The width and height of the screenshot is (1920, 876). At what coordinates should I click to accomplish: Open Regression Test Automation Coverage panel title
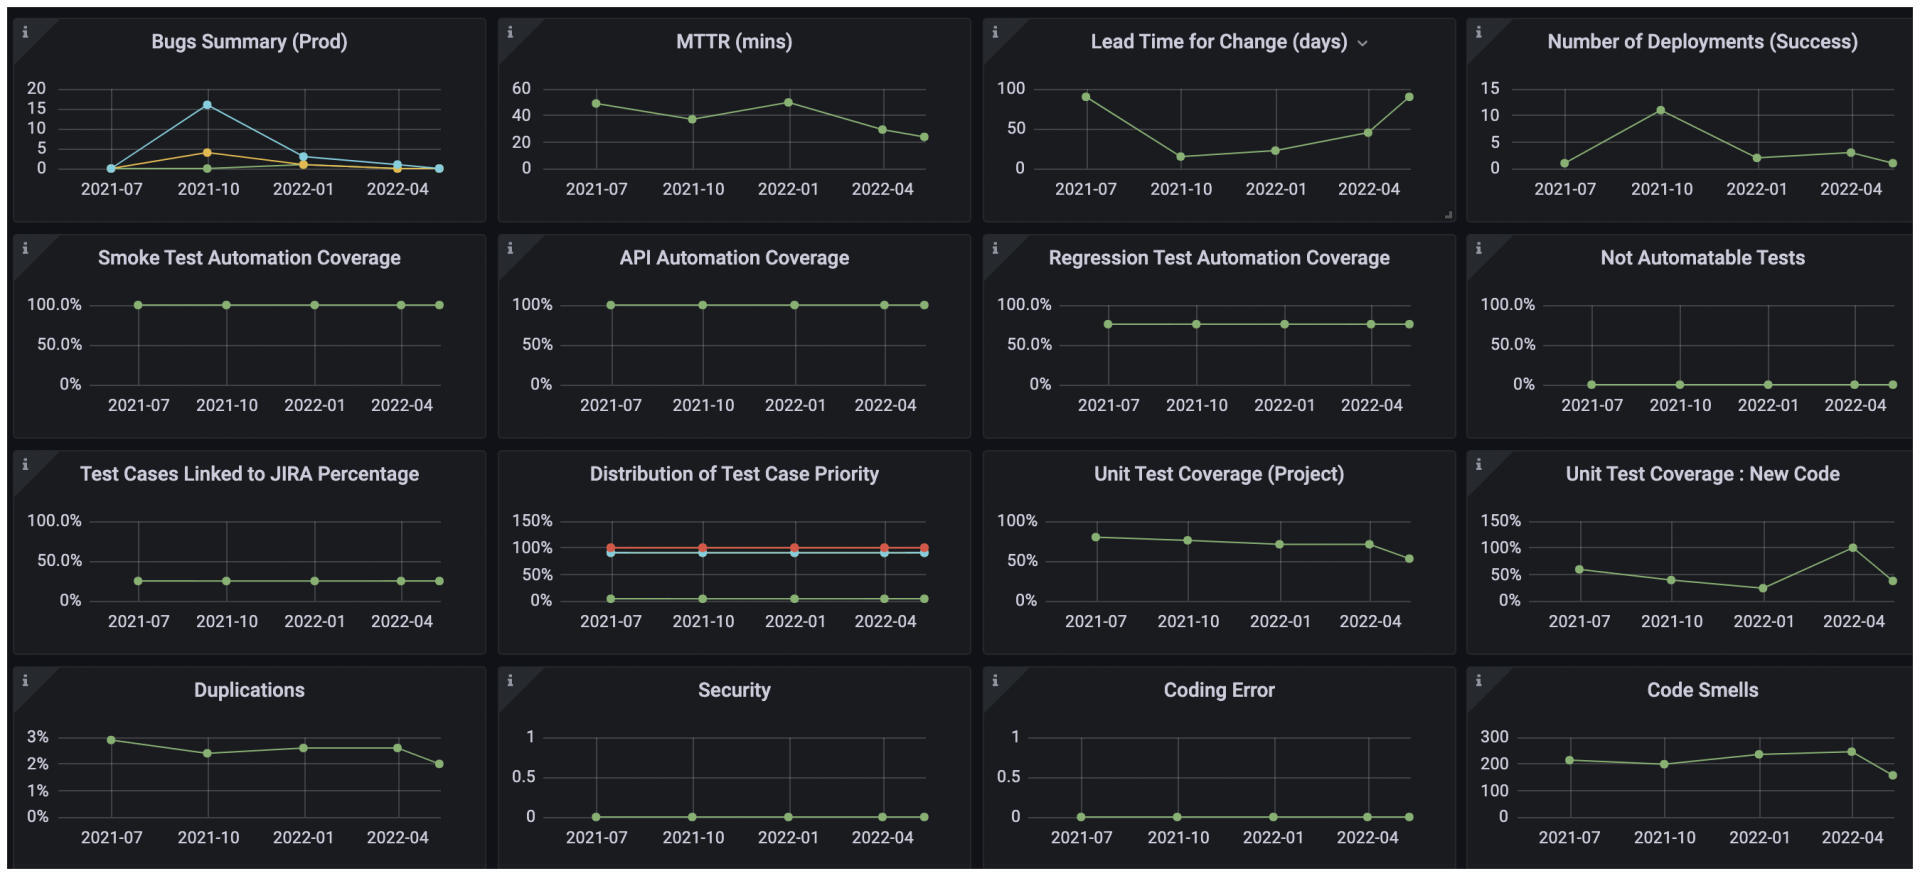1219,258
